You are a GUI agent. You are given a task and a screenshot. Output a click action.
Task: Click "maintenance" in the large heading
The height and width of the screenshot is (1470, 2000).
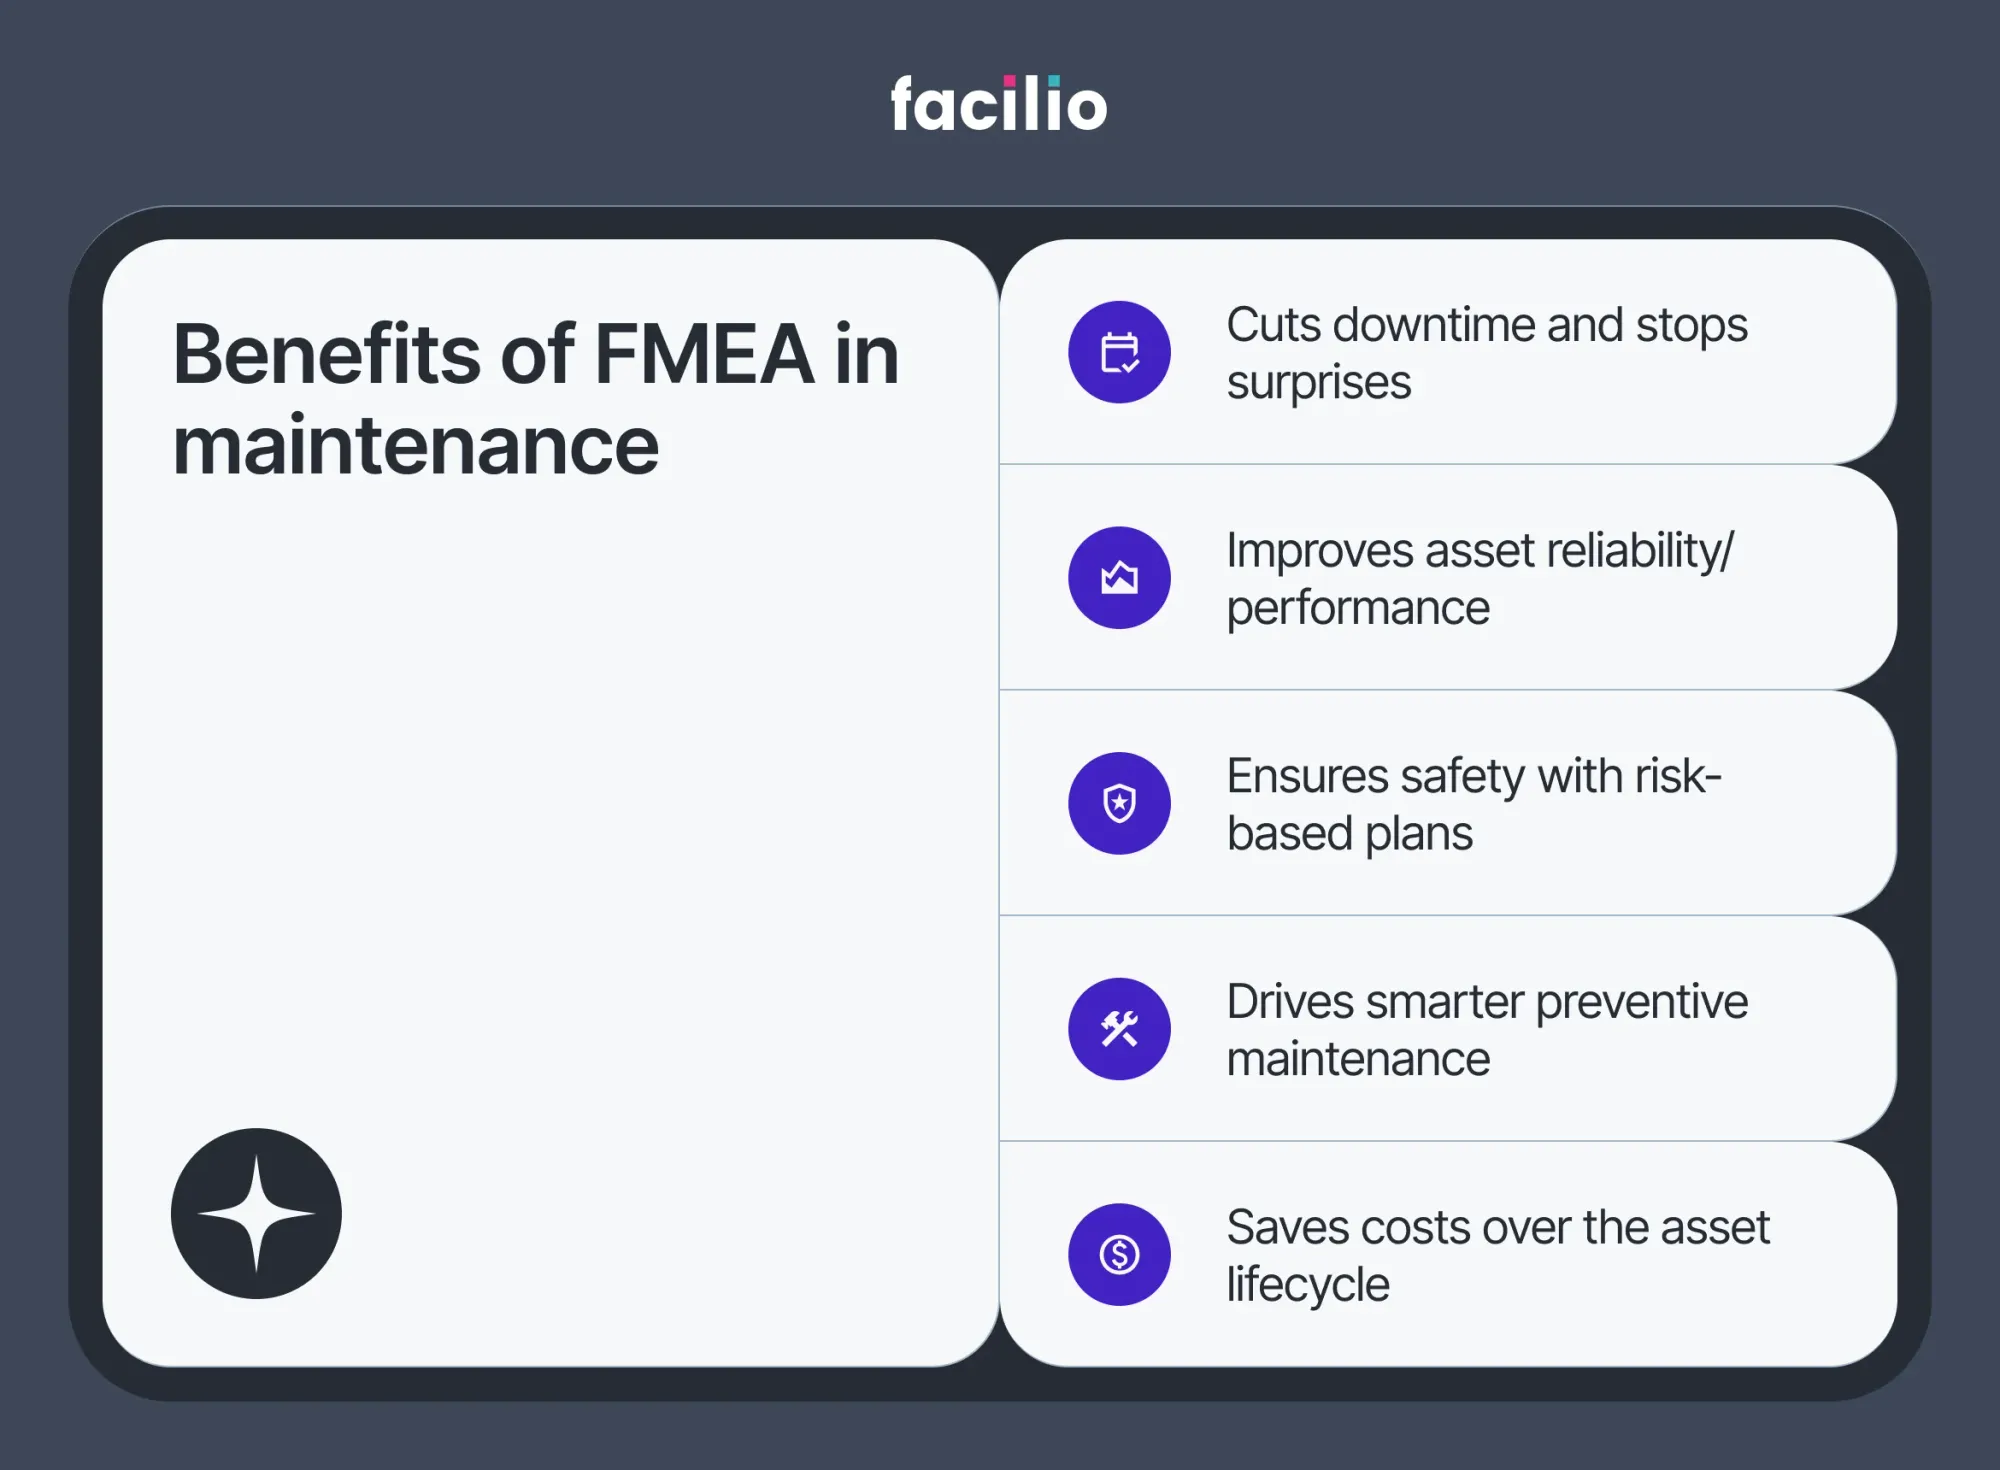click(416, 446)
